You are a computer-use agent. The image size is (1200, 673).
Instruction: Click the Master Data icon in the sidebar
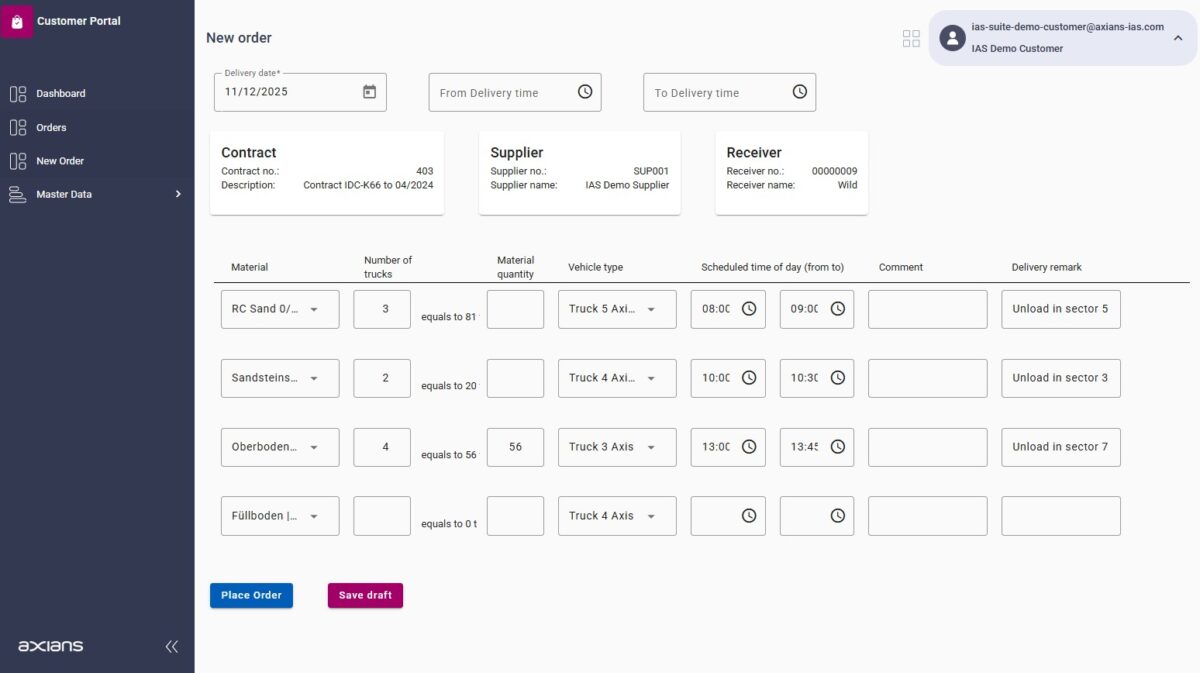17,194
